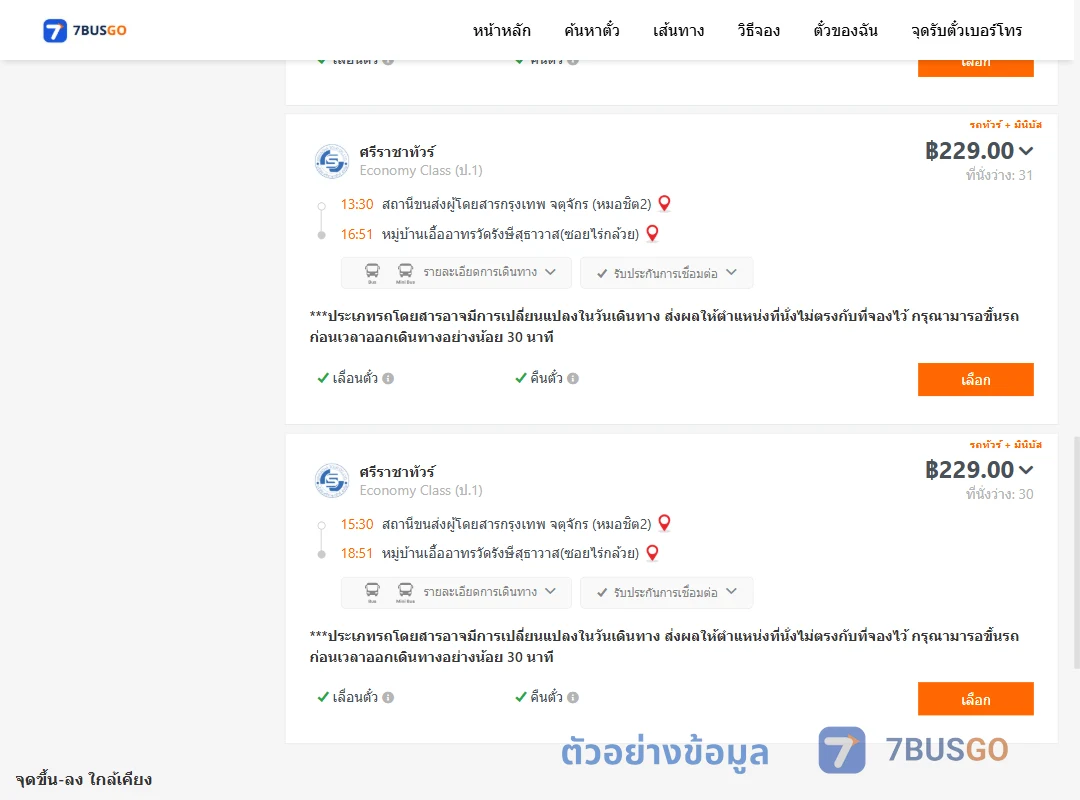Open the จุดรับตั๋วเบอร์โทร menu item
The width and height of the screenshot is (1080, 800).
[966, 30]
